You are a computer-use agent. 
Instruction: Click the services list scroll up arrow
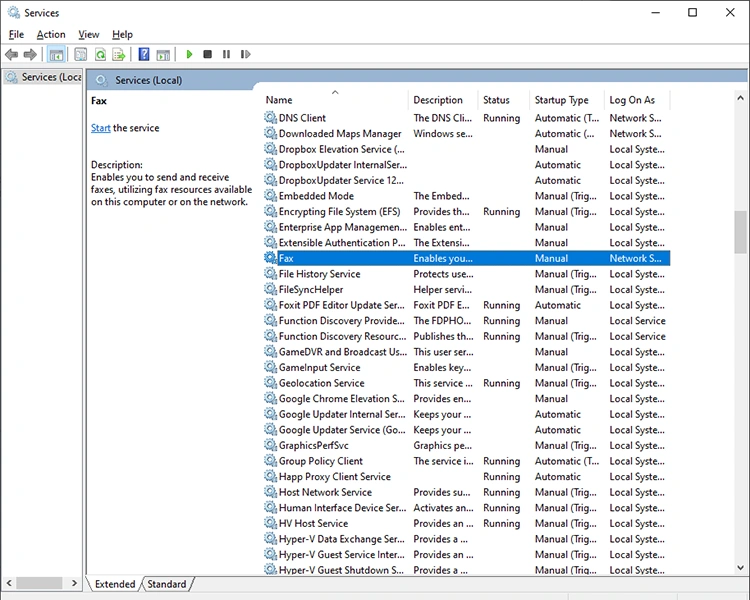[x=740, y=98]
